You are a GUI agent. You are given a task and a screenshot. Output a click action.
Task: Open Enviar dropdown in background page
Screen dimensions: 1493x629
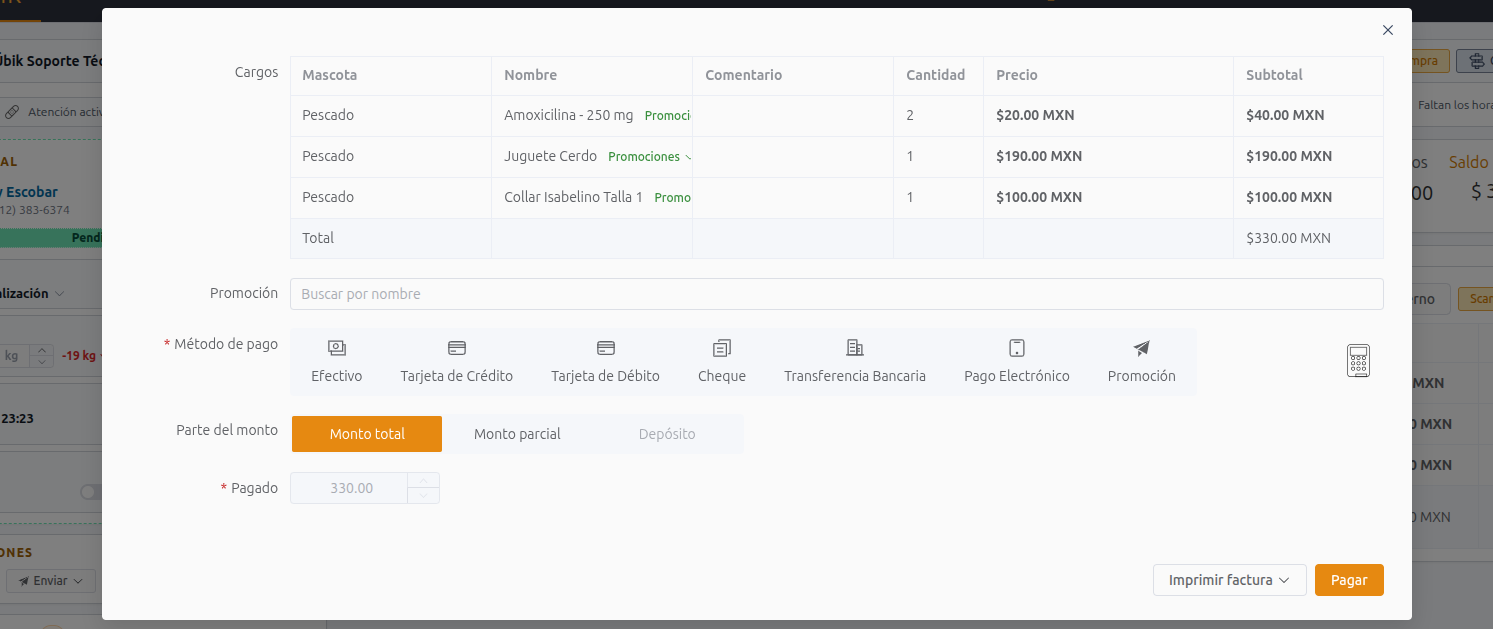point(51,580)
